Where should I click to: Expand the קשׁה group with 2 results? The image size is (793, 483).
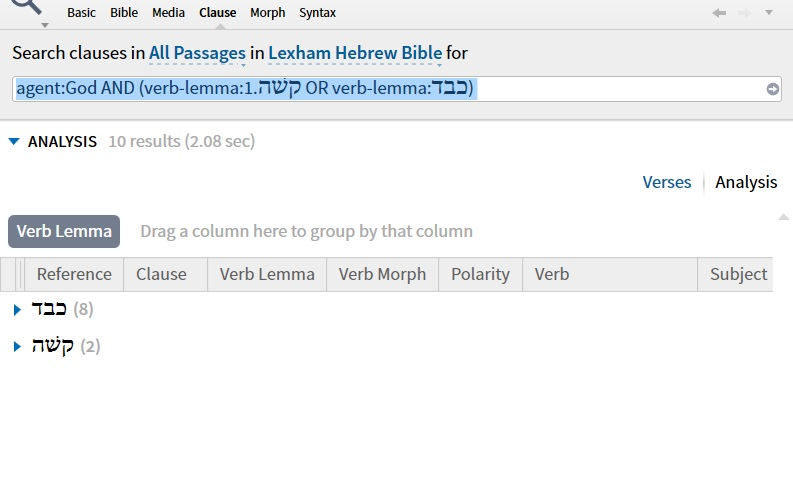(17, 347)
